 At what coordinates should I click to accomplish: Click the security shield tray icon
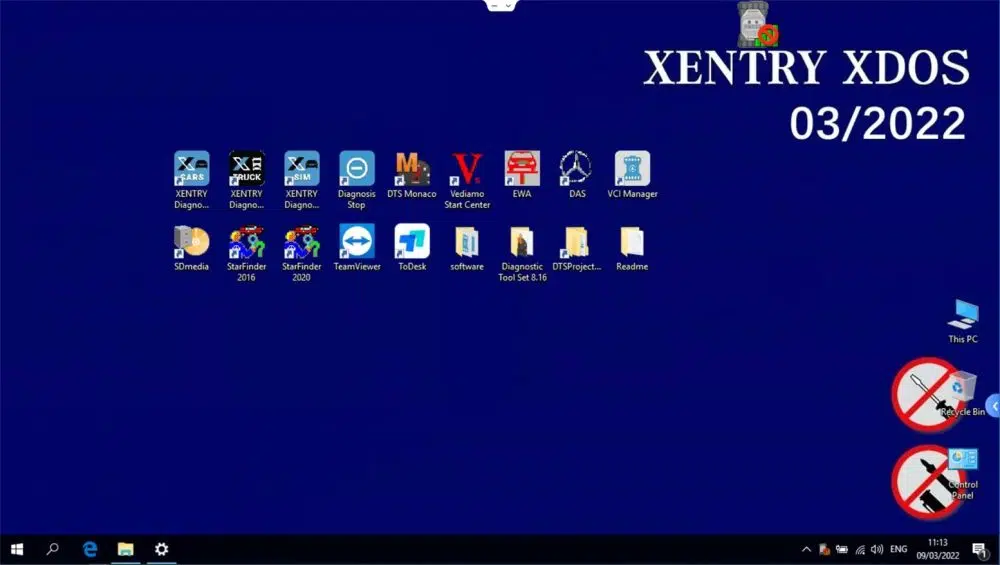click(x=824, y=550)
